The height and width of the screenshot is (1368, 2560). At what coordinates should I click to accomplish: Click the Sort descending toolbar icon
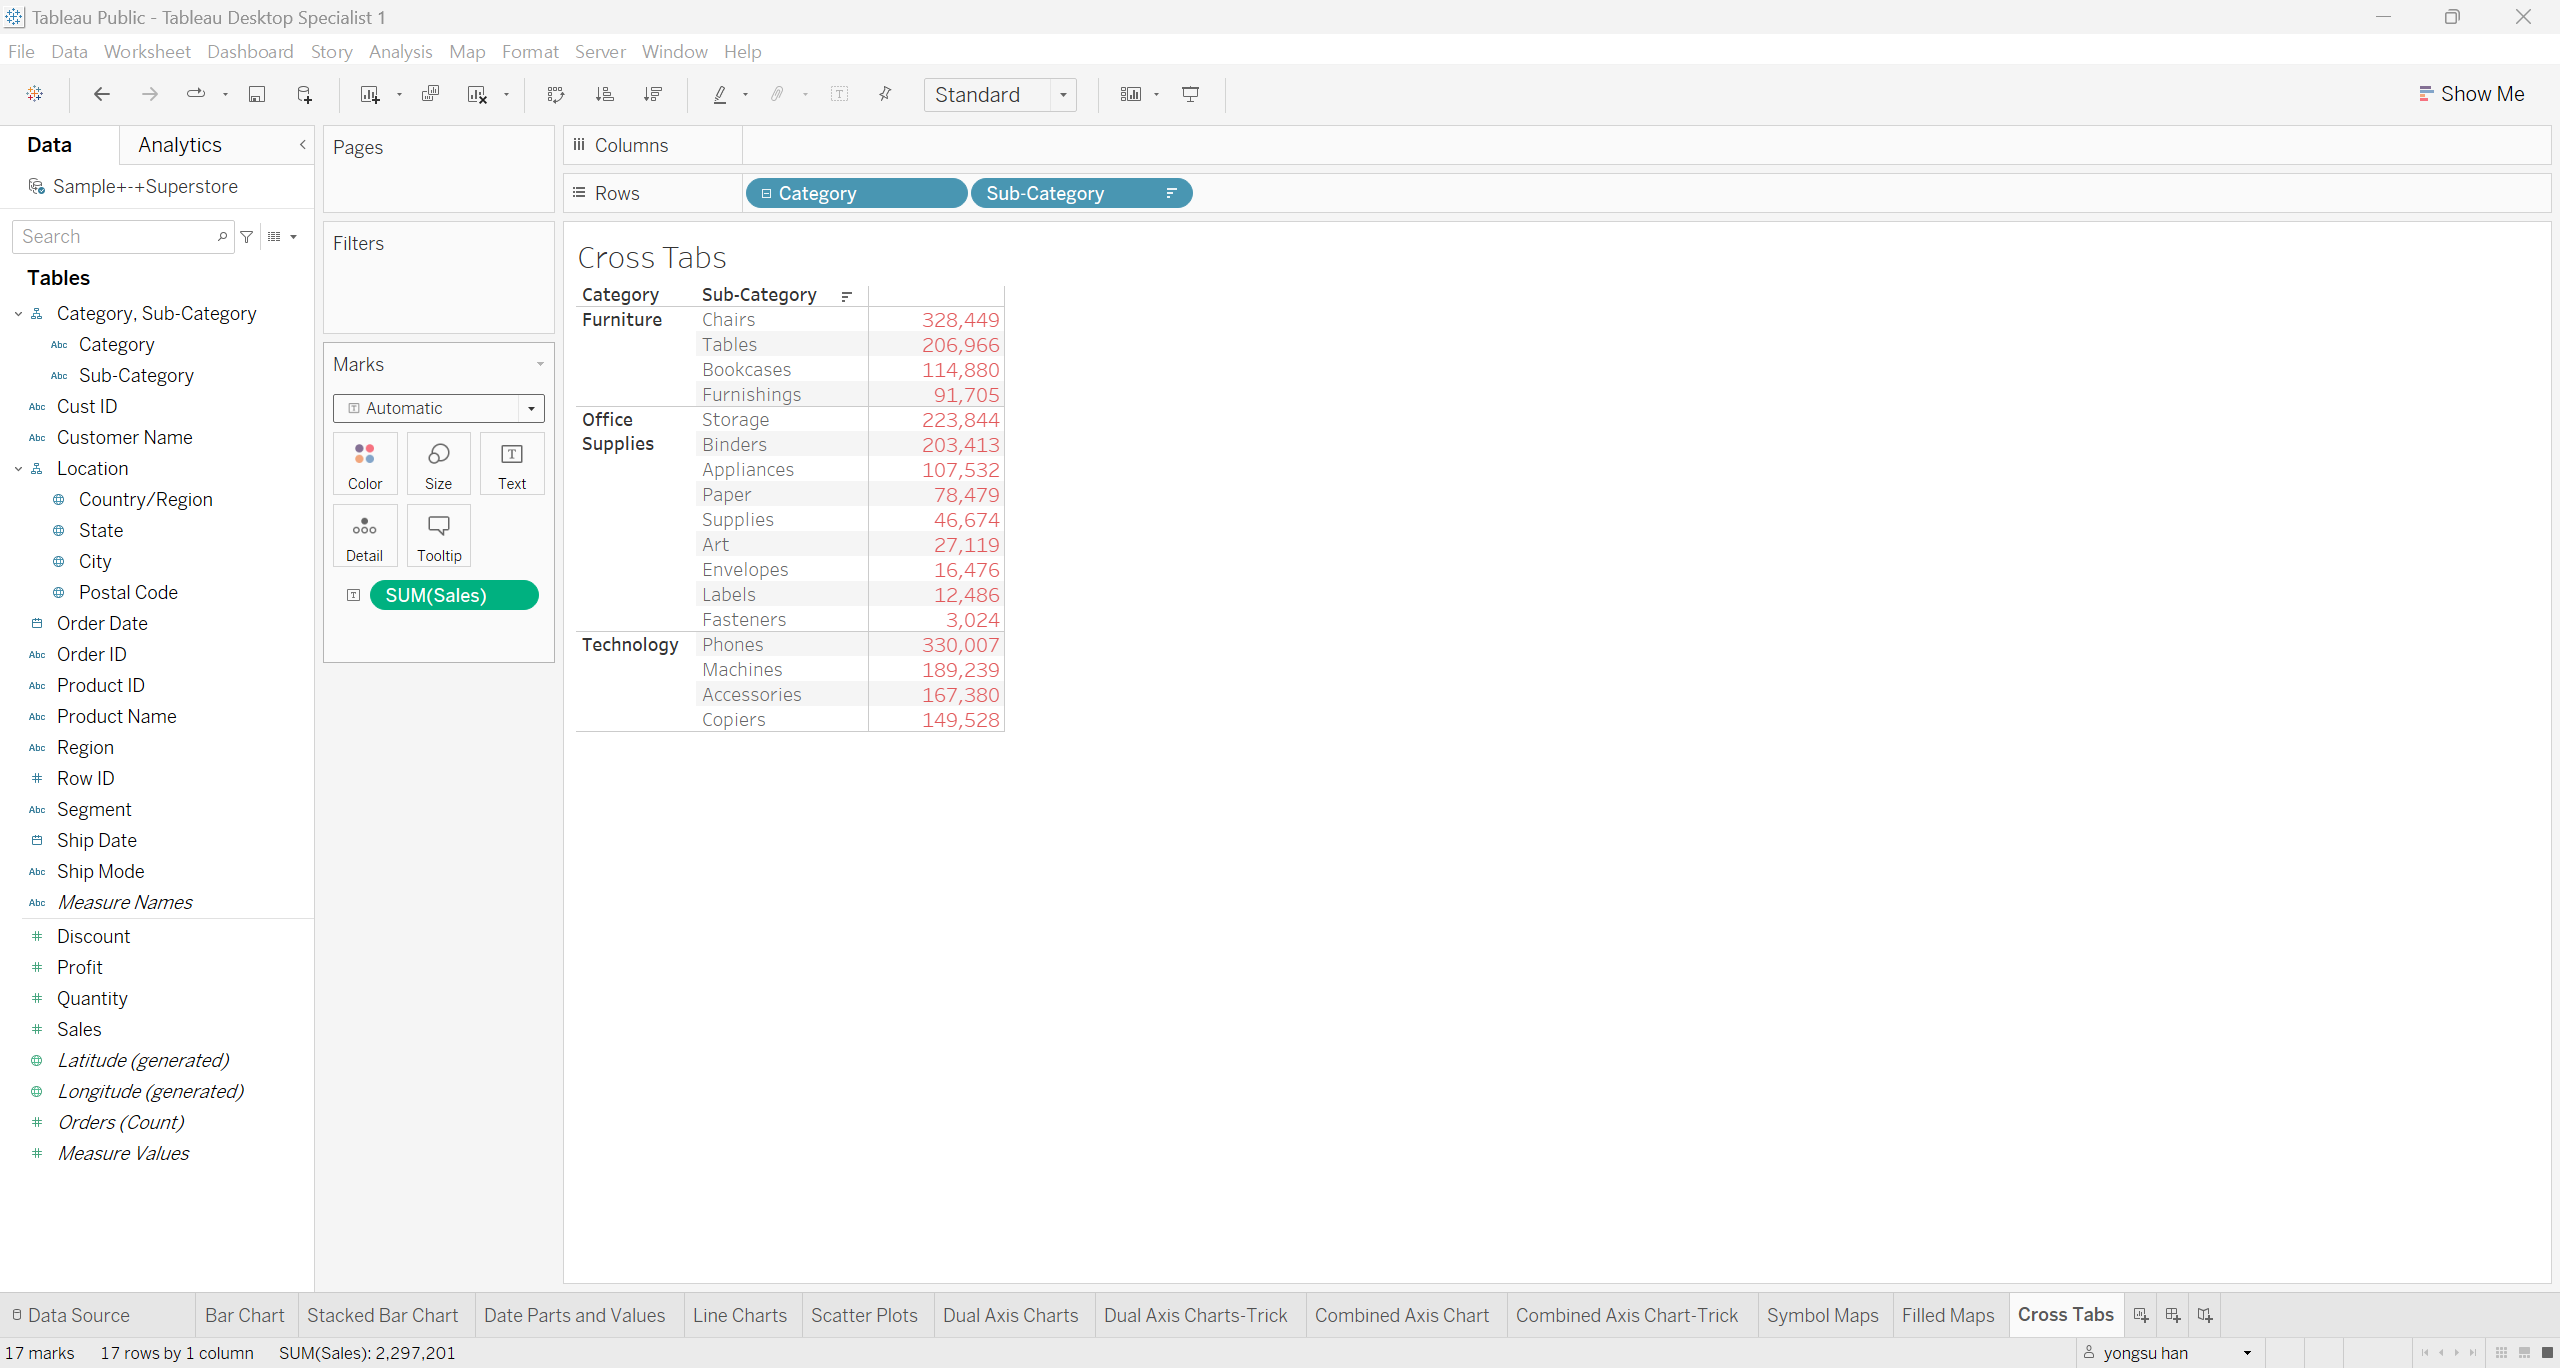pos(653,94)
